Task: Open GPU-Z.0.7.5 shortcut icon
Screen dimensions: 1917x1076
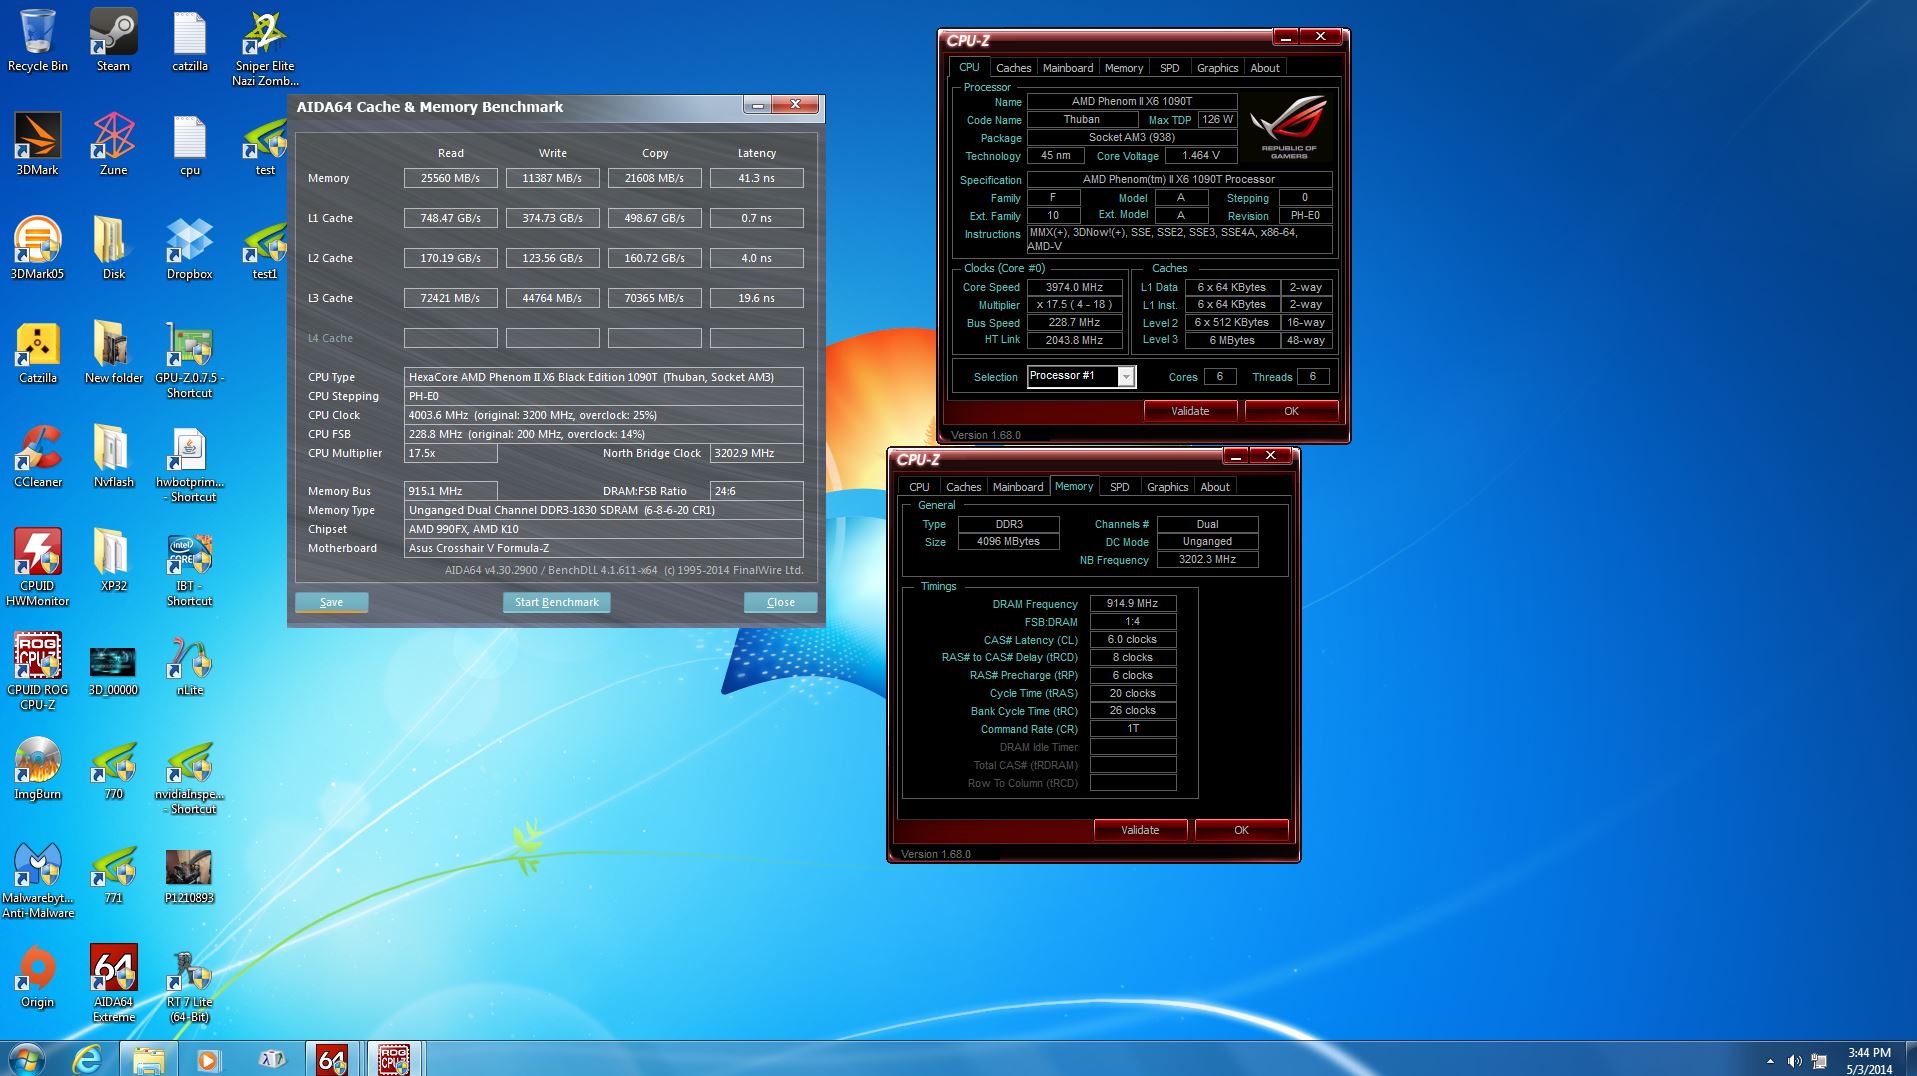Action: (x=189, y=360)
